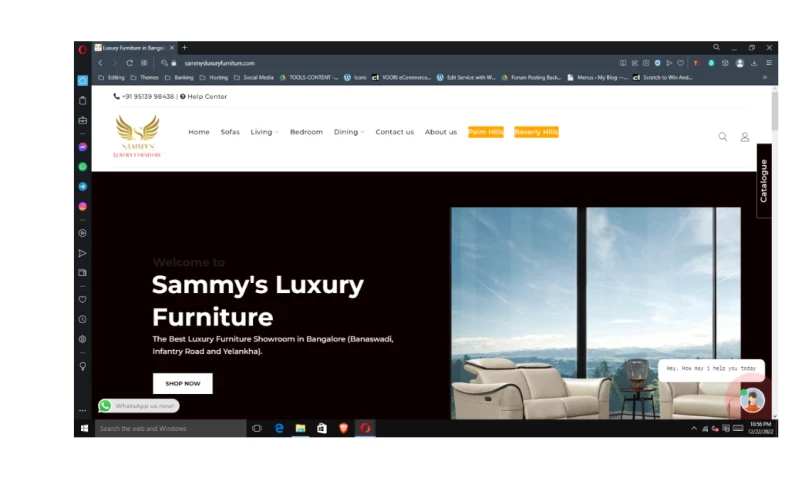Open the blue Home icon in the Opera sidebar
Image resolution: width=800 pixels, height=480 pixels.
click(83, 80)
